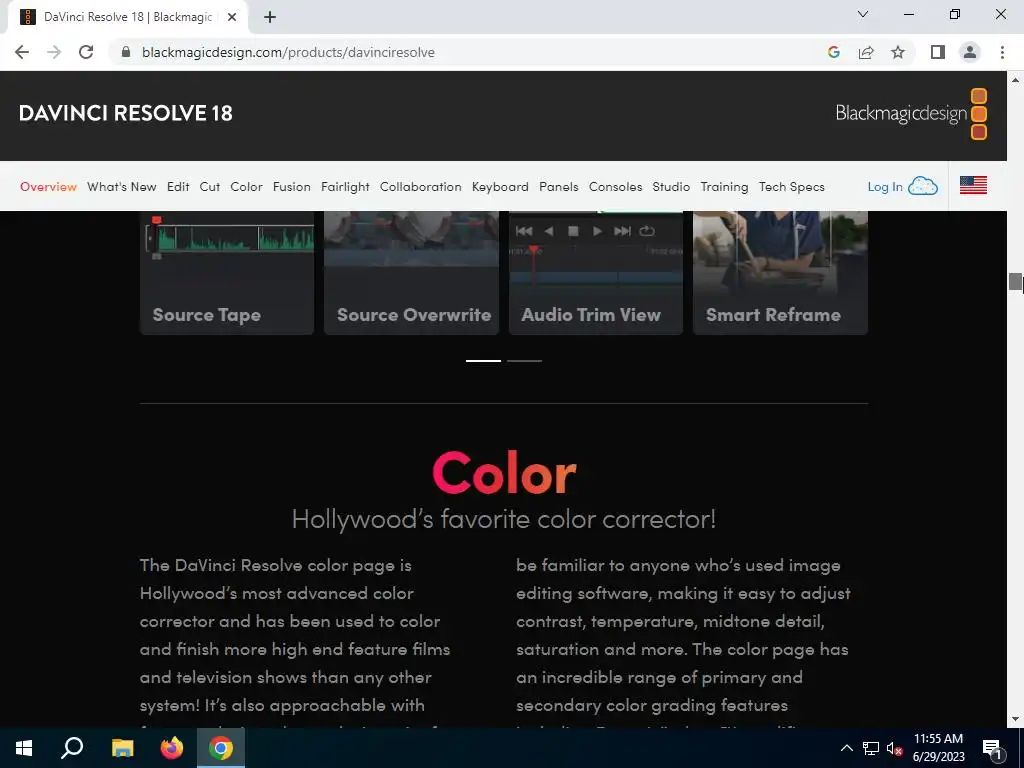
Task: Open the Fusion page link
Action: [x=291, y=187]
